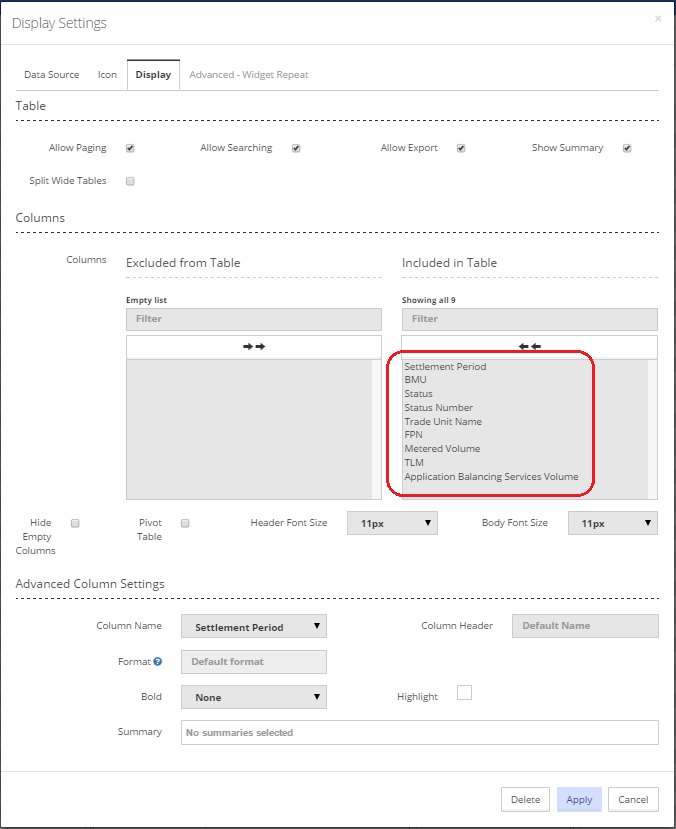Close the Display Settings dialog with X

click(658, 19)
